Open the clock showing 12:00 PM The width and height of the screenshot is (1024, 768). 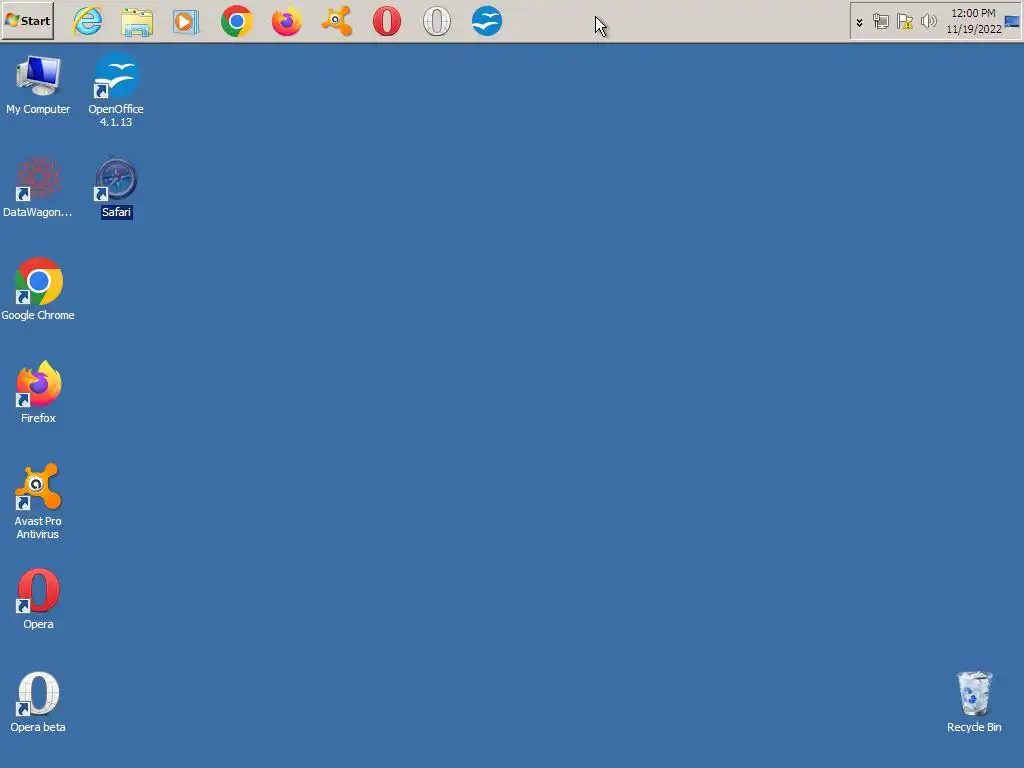coord(973,21)
